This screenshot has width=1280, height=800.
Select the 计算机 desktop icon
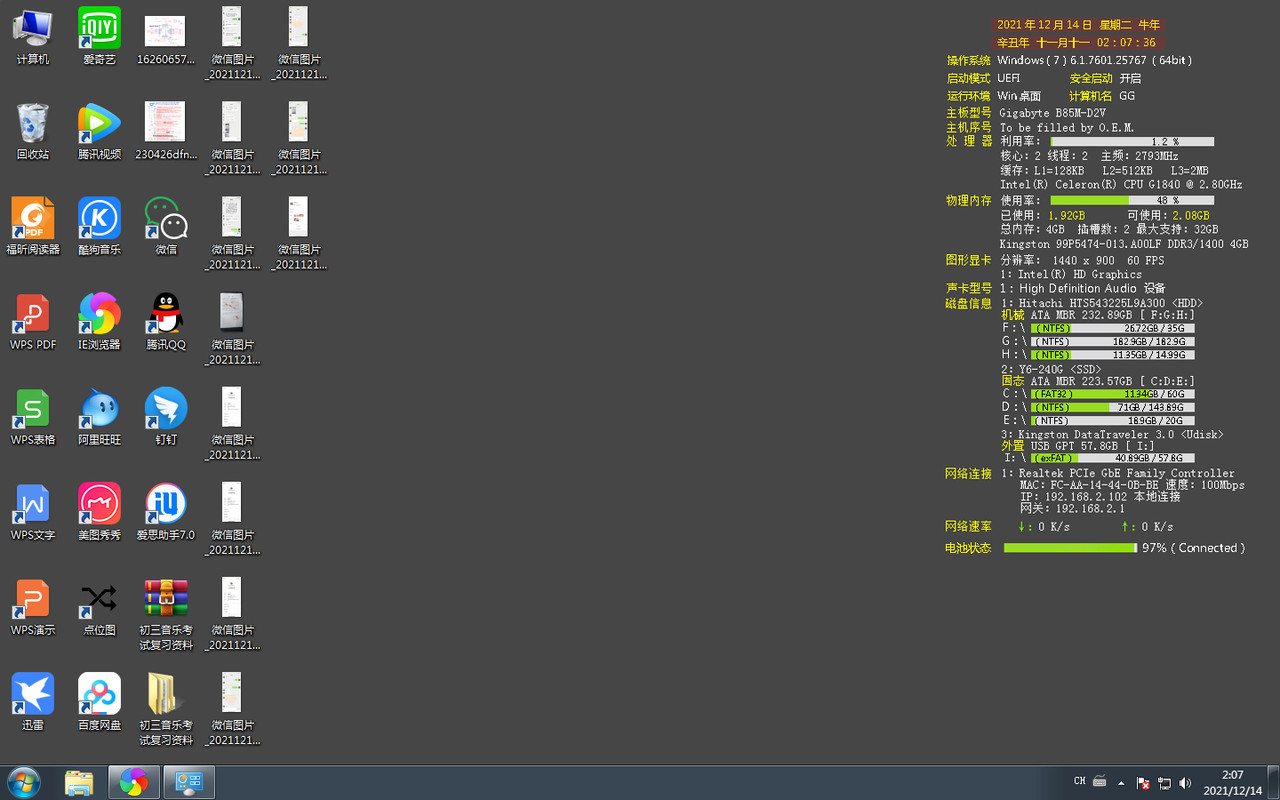click(33, 37)
